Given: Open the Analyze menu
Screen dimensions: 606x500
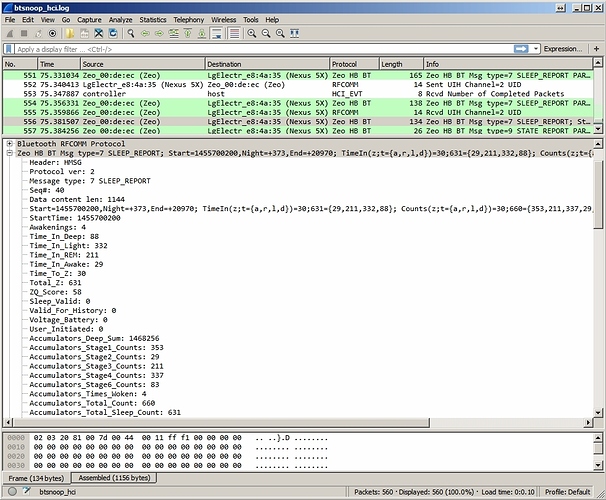Looking at the screenshot, I should [120, 20].
